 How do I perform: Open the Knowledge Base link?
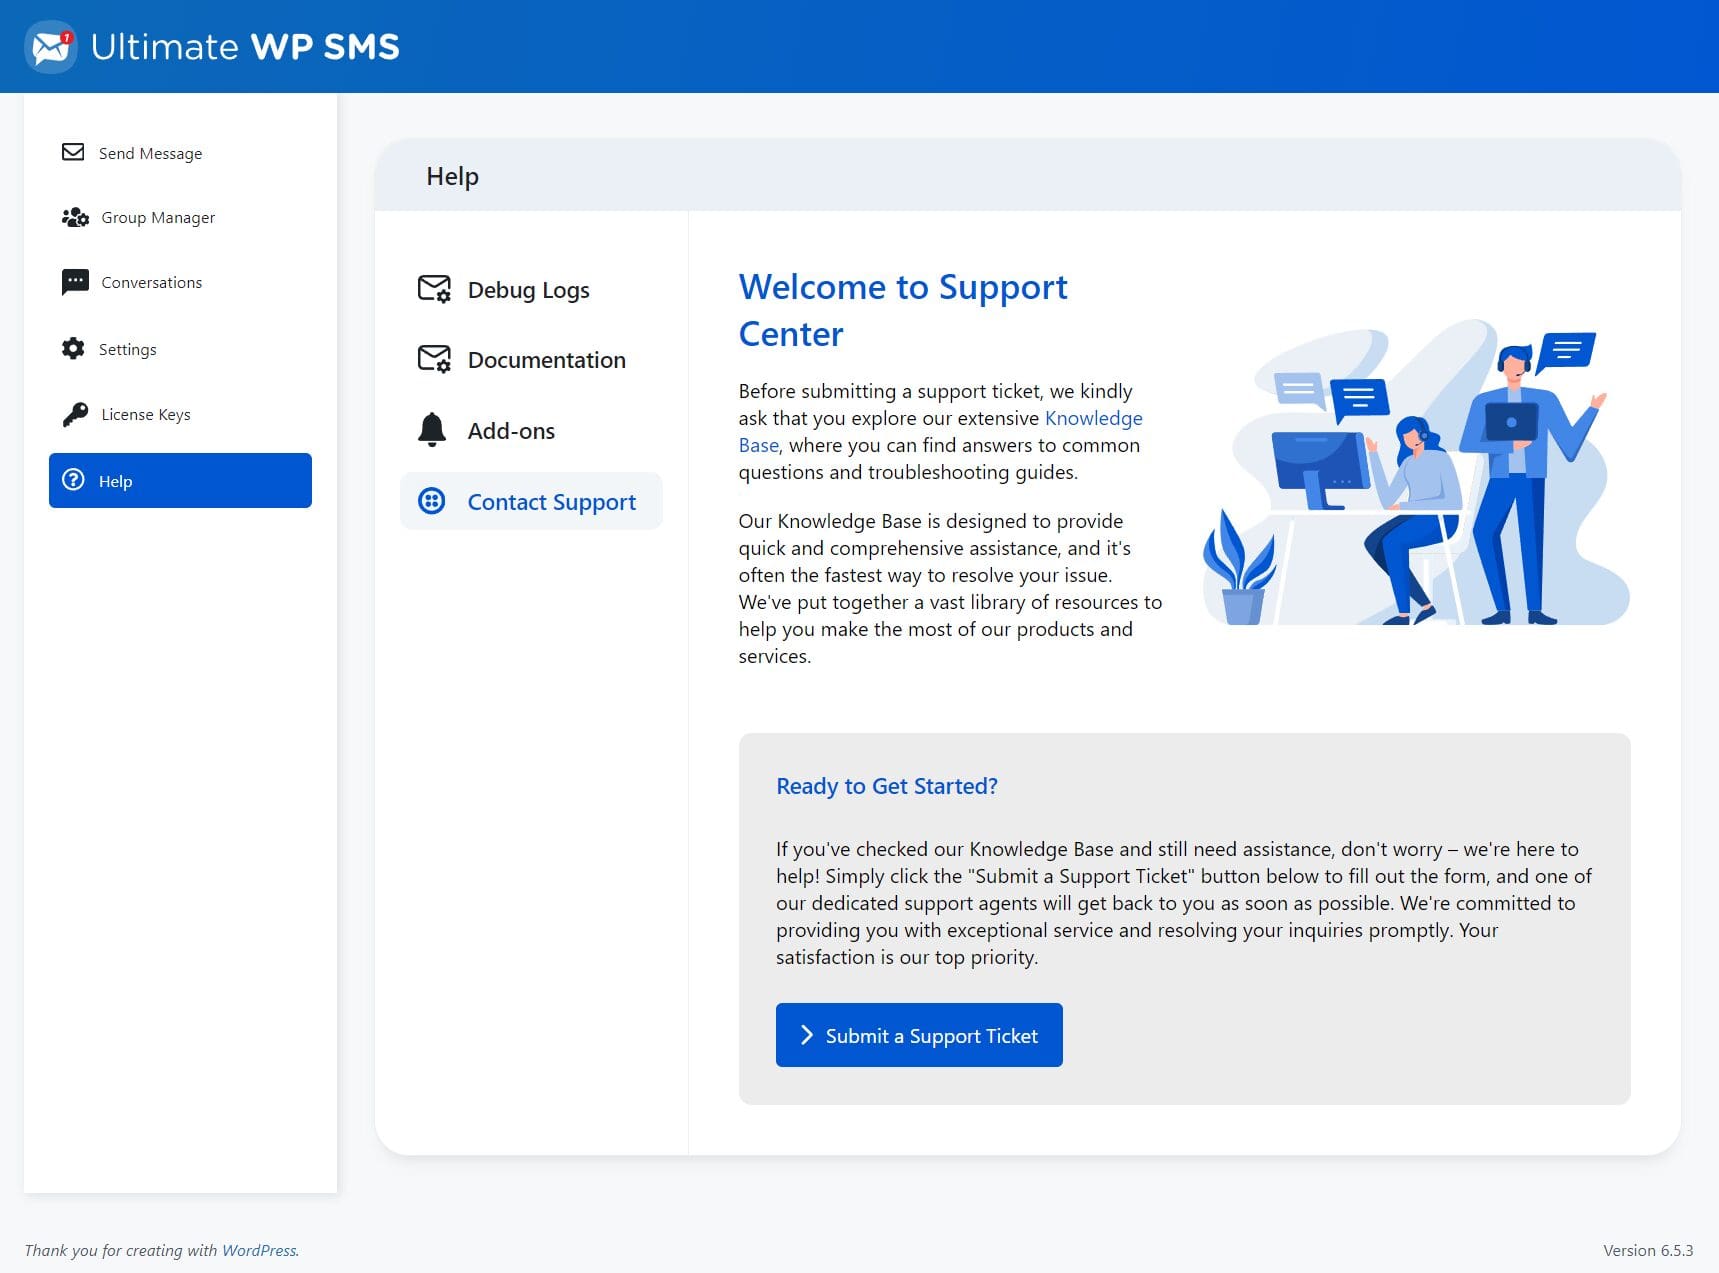[x=1093, y=418]
